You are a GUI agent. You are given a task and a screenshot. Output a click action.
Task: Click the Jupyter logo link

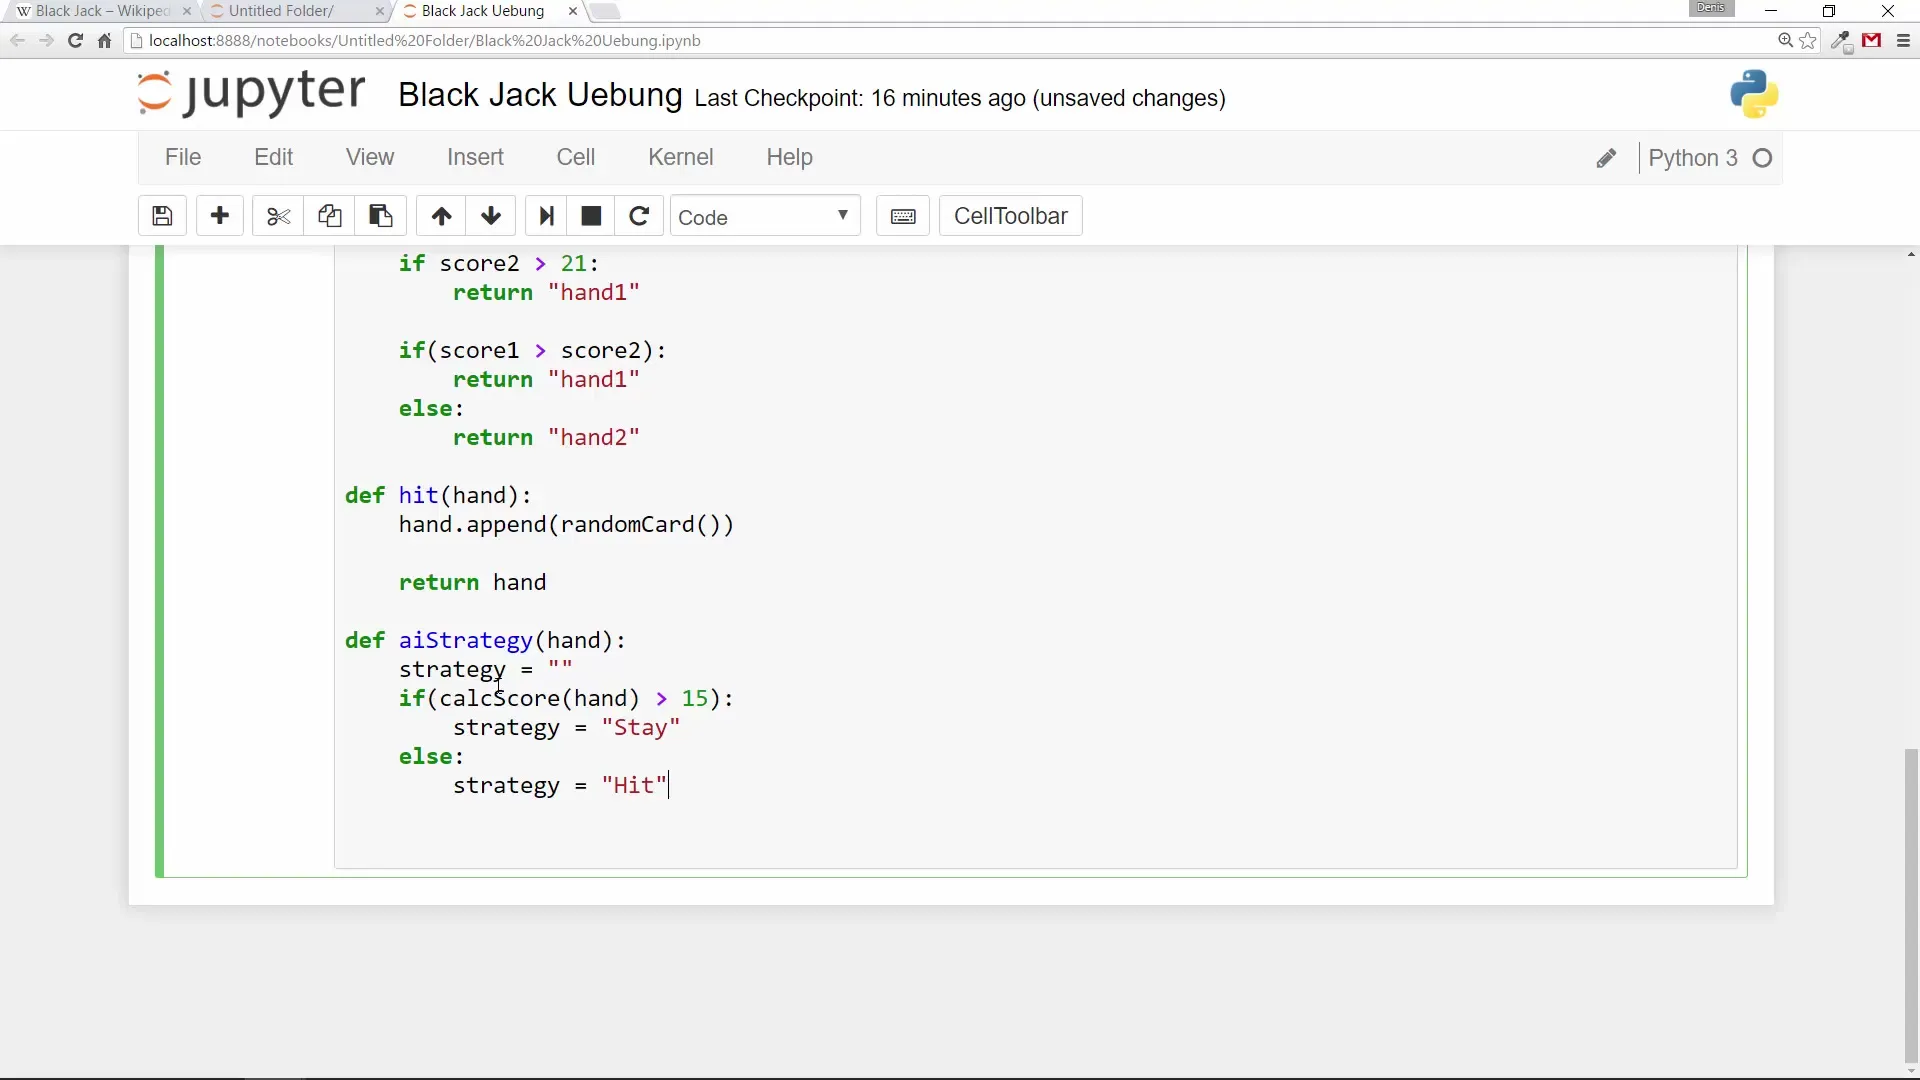point(252,93)
